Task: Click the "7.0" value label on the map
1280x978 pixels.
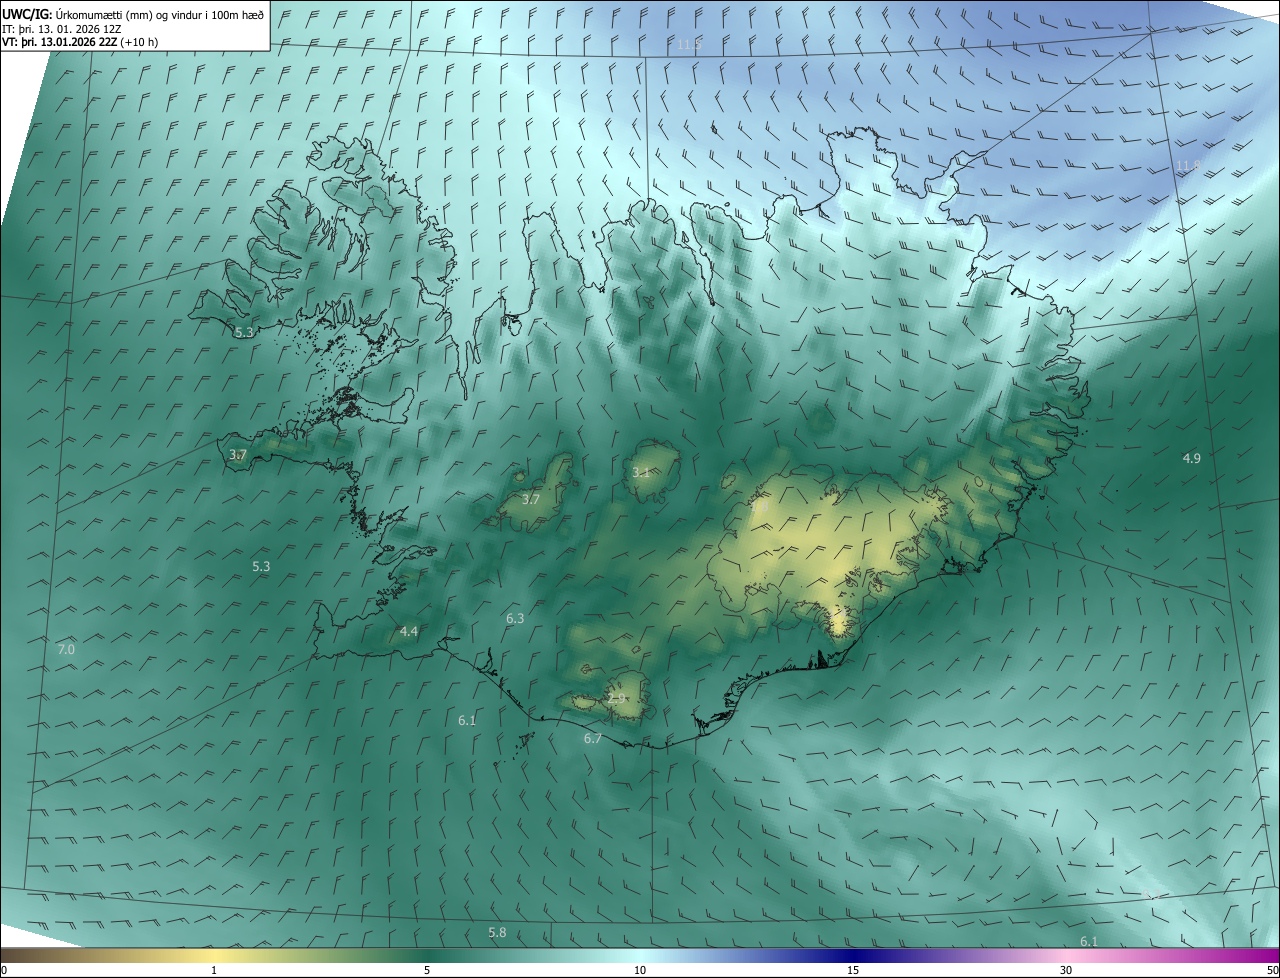Action: pyautogui.click(x=66, y=650)
